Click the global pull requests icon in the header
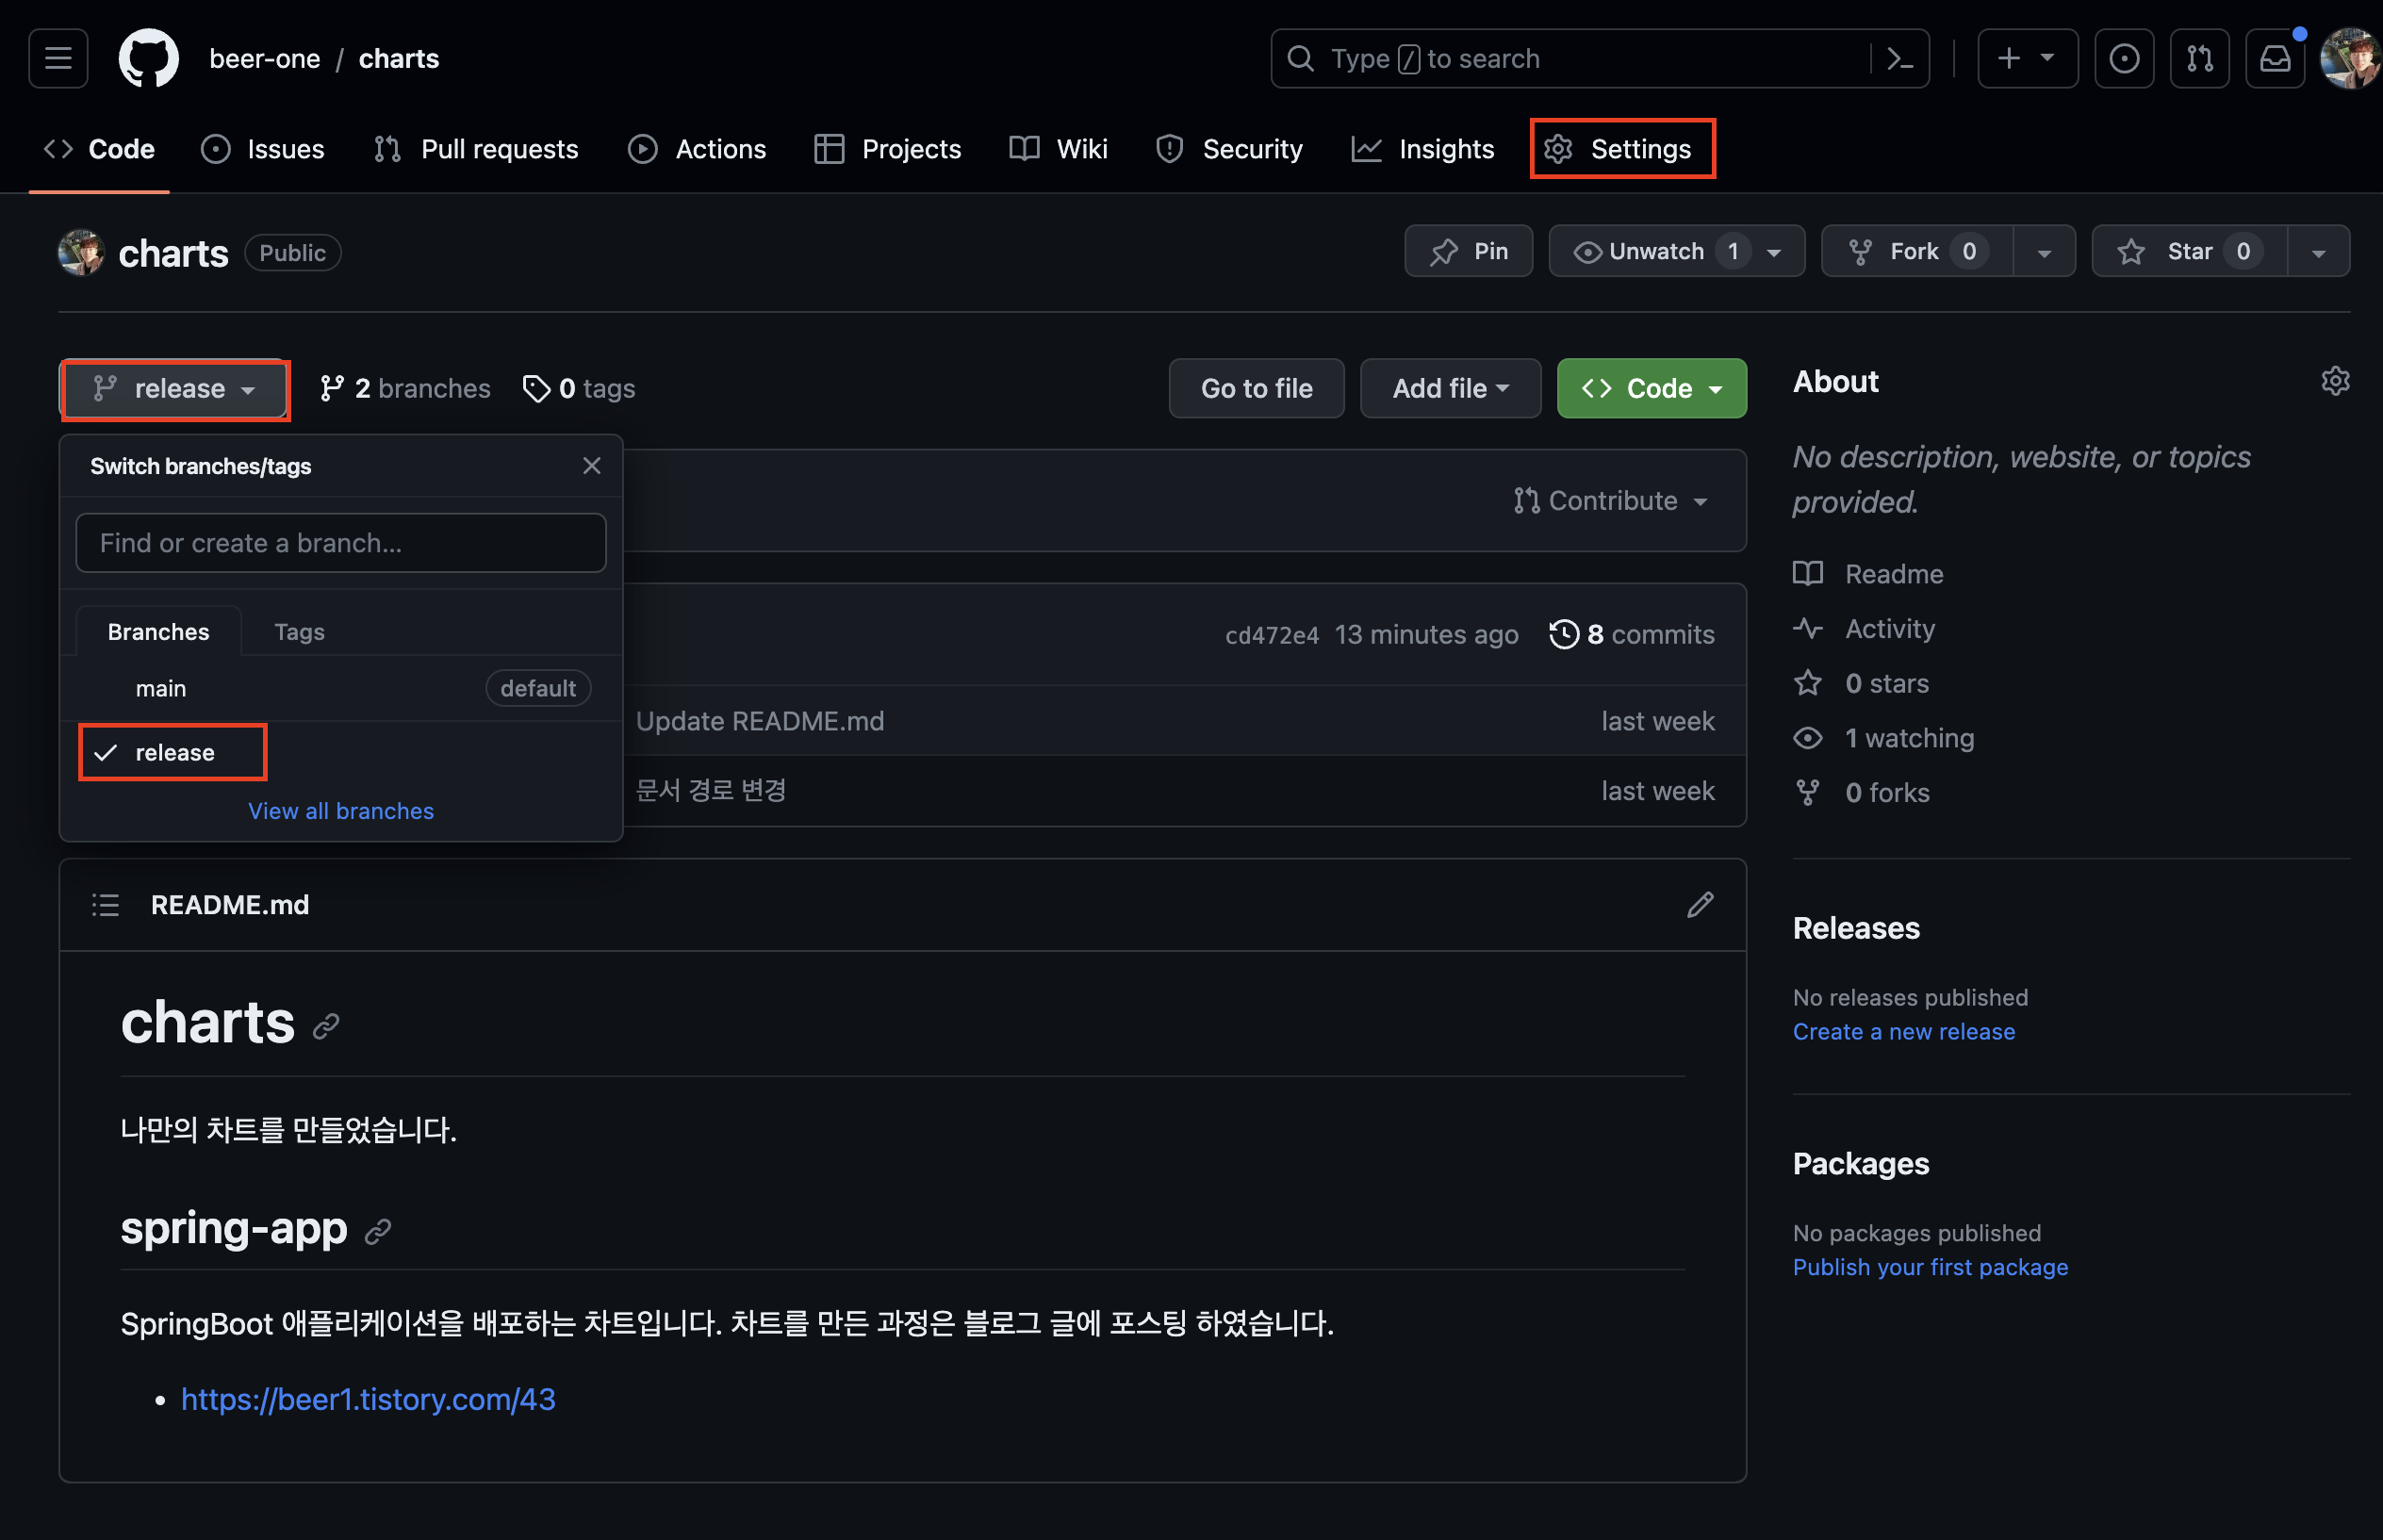This screenshot has width=2383, height=1540. pyautogui.click(x=2199, y=59)
